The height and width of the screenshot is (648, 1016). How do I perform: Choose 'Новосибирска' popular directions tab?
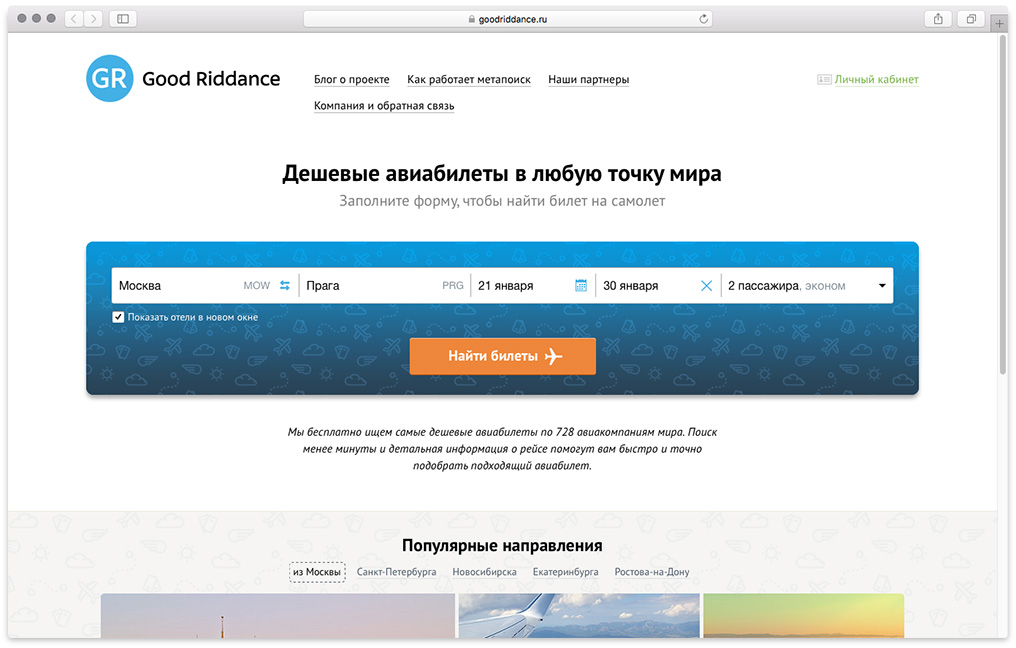pyautogui.click(x=484, y=572)
